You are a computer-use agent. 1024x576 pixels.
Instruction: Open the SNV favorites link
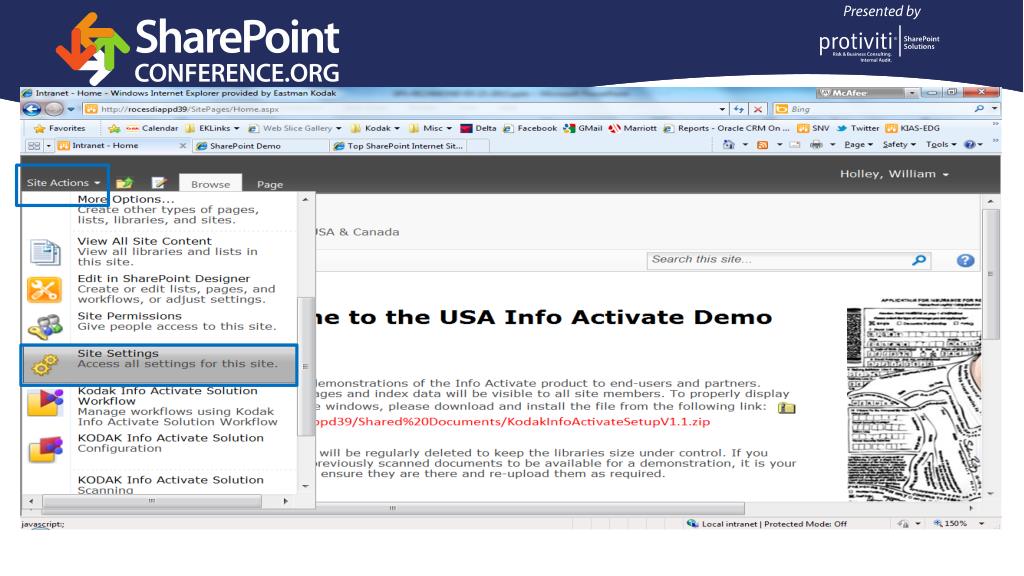813,128
